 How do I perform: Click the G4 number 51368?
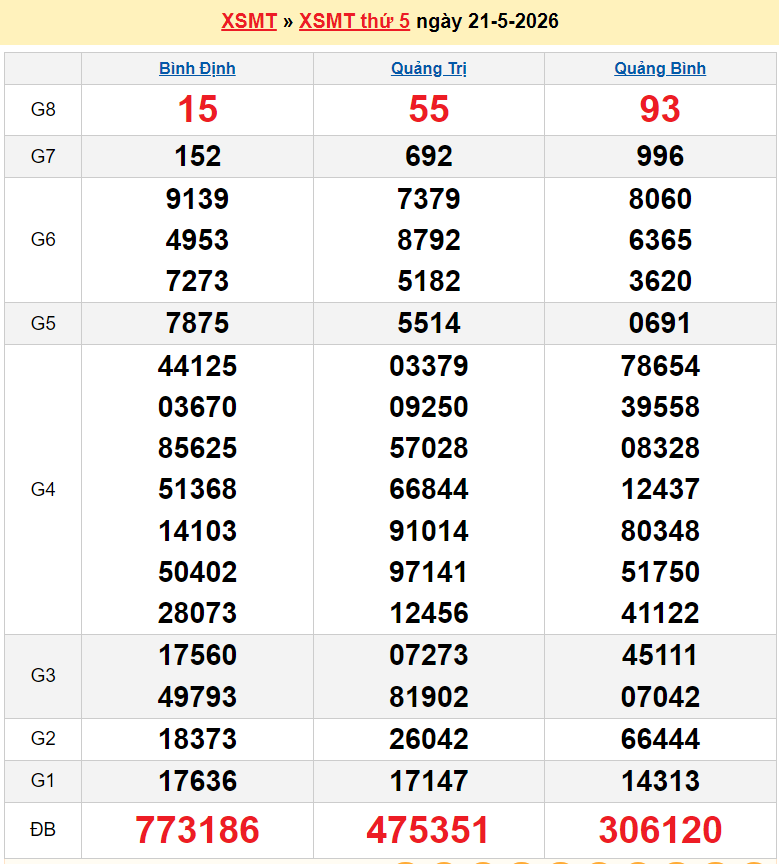(197, 489)
